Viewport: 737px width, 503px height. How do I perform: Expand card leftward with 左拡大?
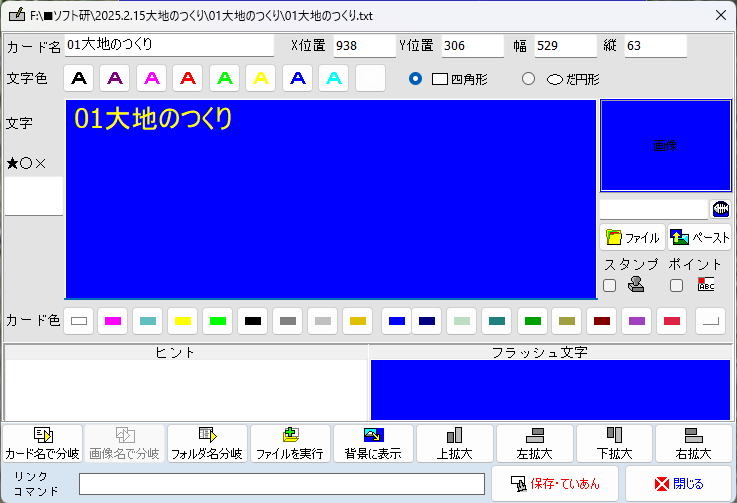tap(535, 443)
